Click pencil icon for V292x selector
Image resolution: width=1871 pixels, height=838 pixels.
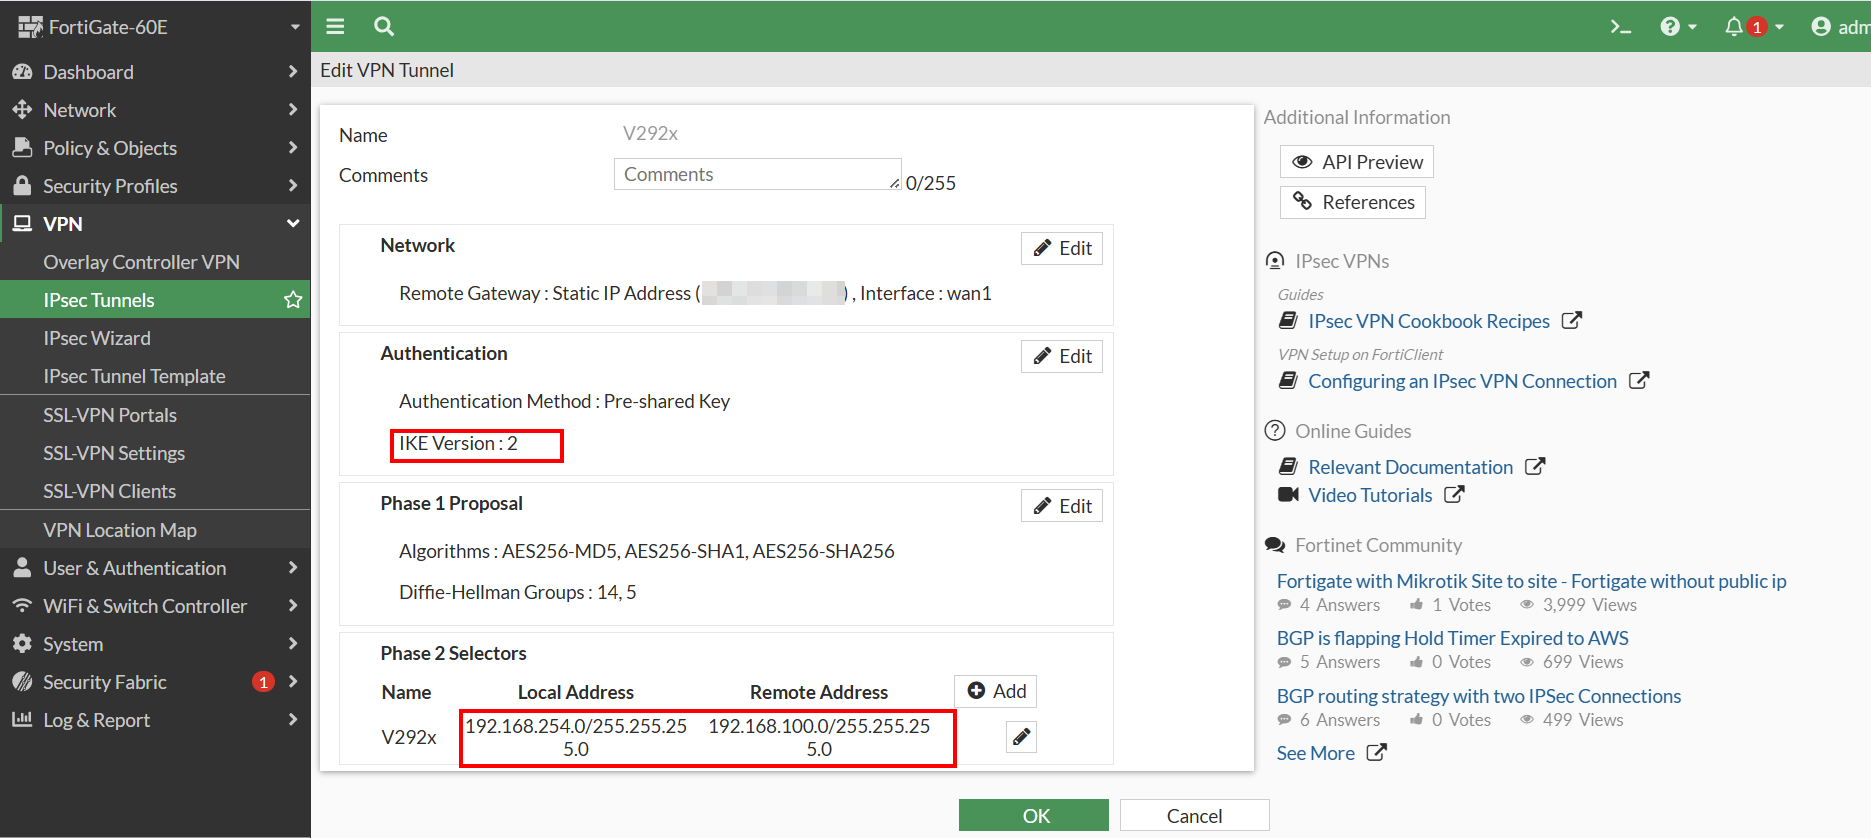pos(1021,737)
